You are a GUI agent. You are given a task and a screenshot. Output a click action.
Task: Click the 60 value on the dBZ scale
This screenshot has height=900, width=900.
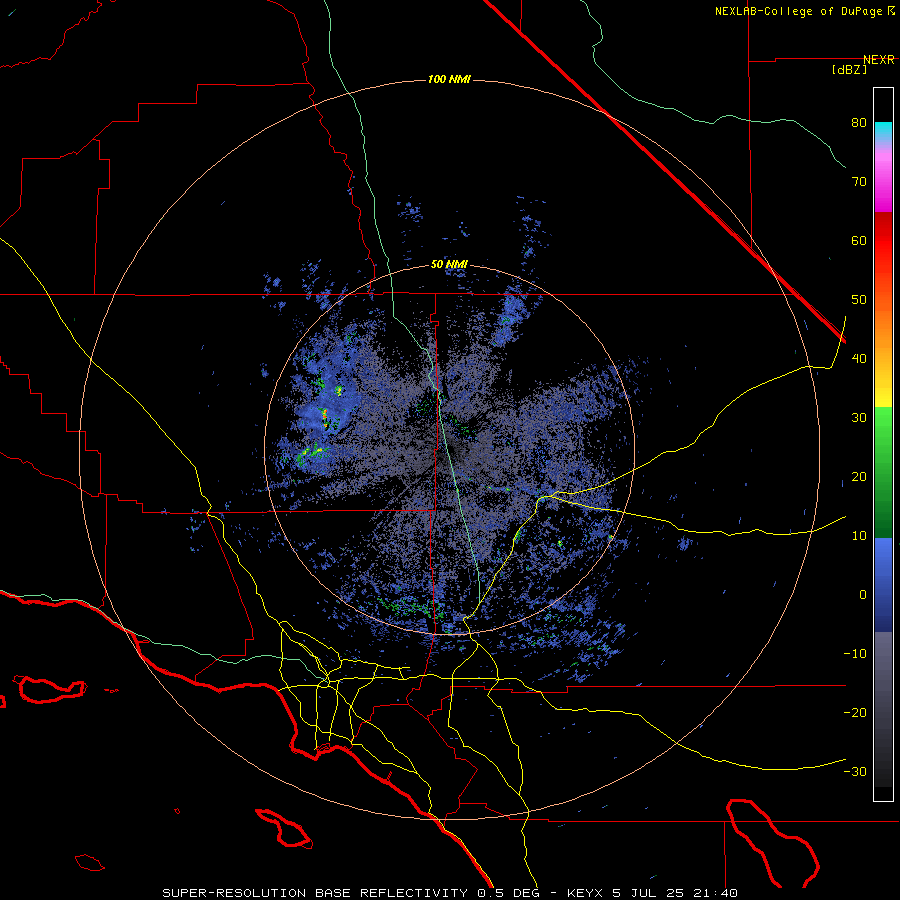[x=859, y=240]
